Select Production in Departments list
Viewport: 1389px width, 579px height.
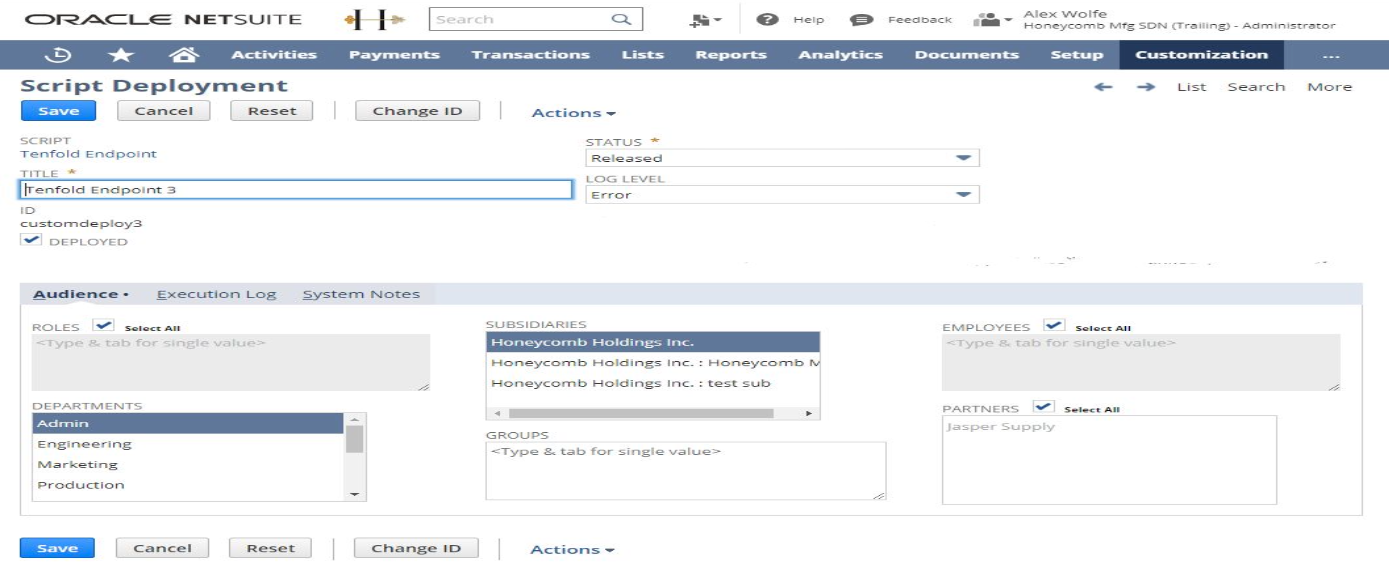(x=189, y=485)
